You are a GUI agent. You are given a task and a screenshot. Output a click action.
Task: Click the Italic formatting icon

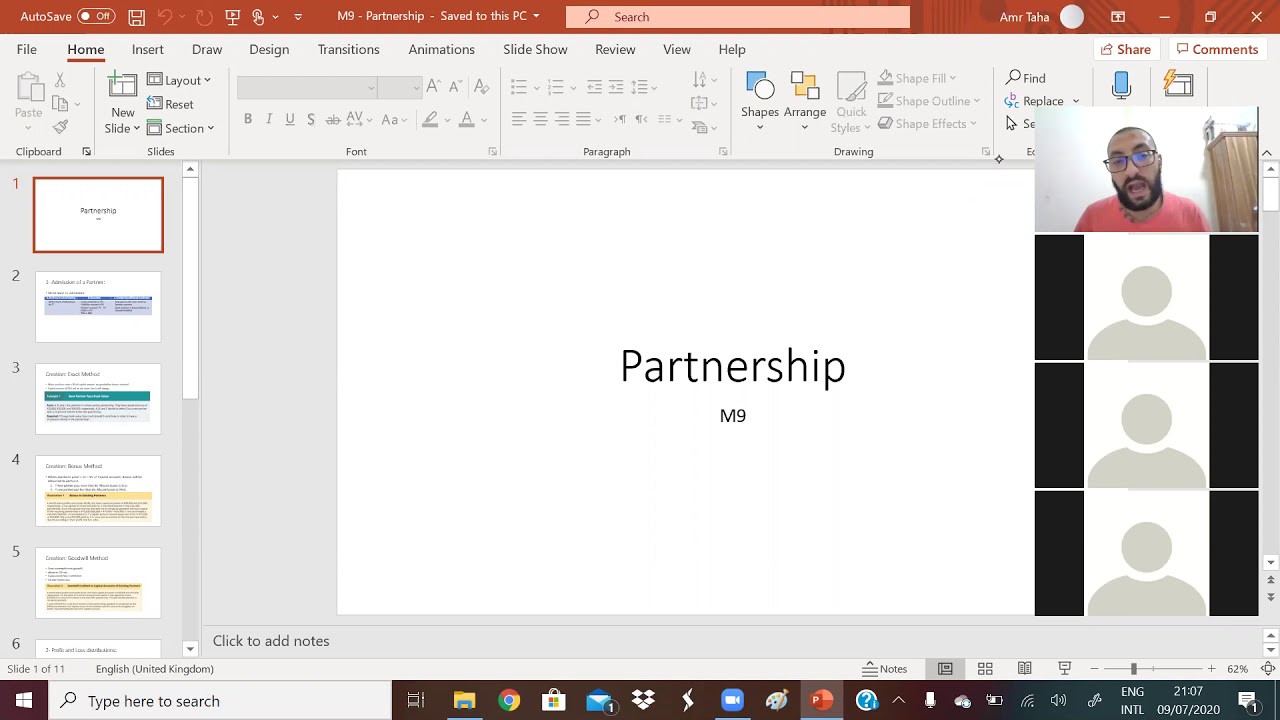(x=269, y=119)
